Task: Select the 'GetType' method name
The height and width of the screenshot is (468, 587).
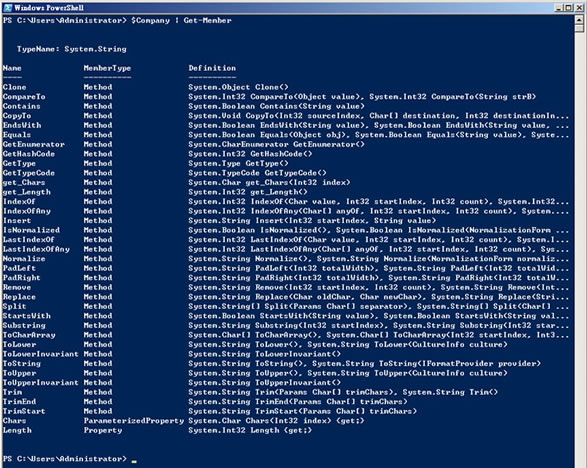Action: pyautogui.click(x=19, y=164)
